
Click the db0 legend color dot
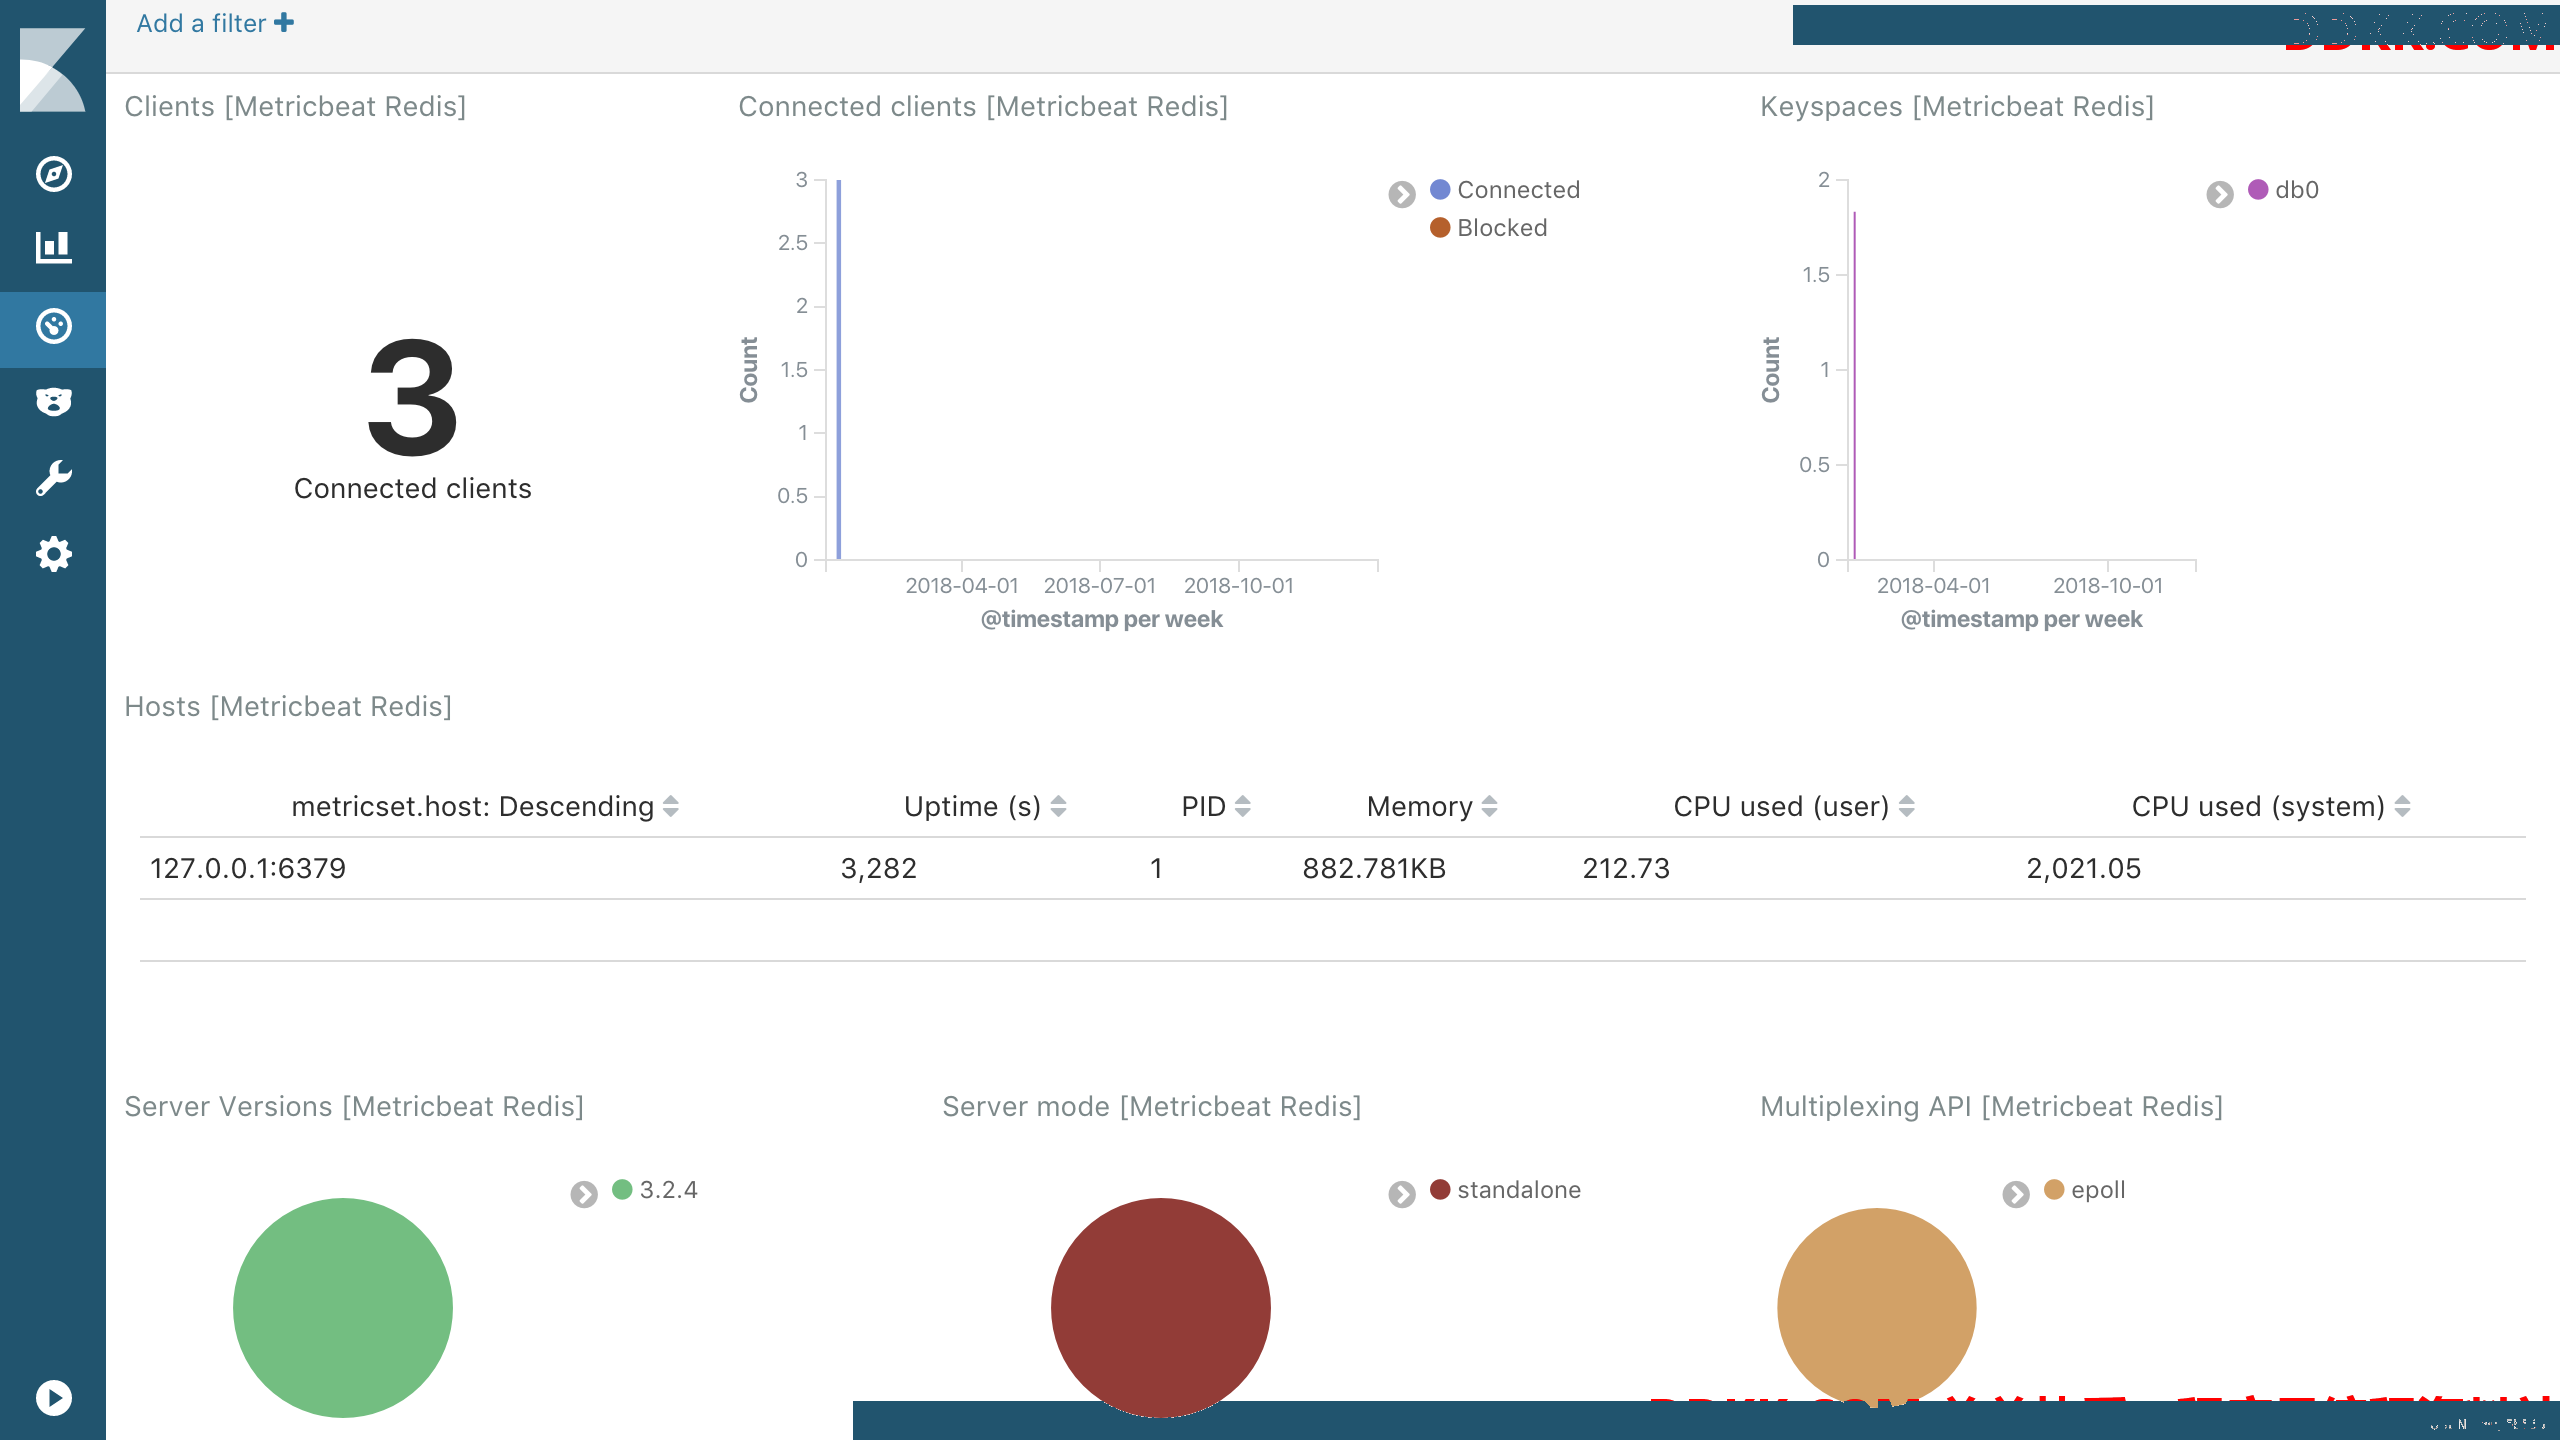pos(2258,189)
